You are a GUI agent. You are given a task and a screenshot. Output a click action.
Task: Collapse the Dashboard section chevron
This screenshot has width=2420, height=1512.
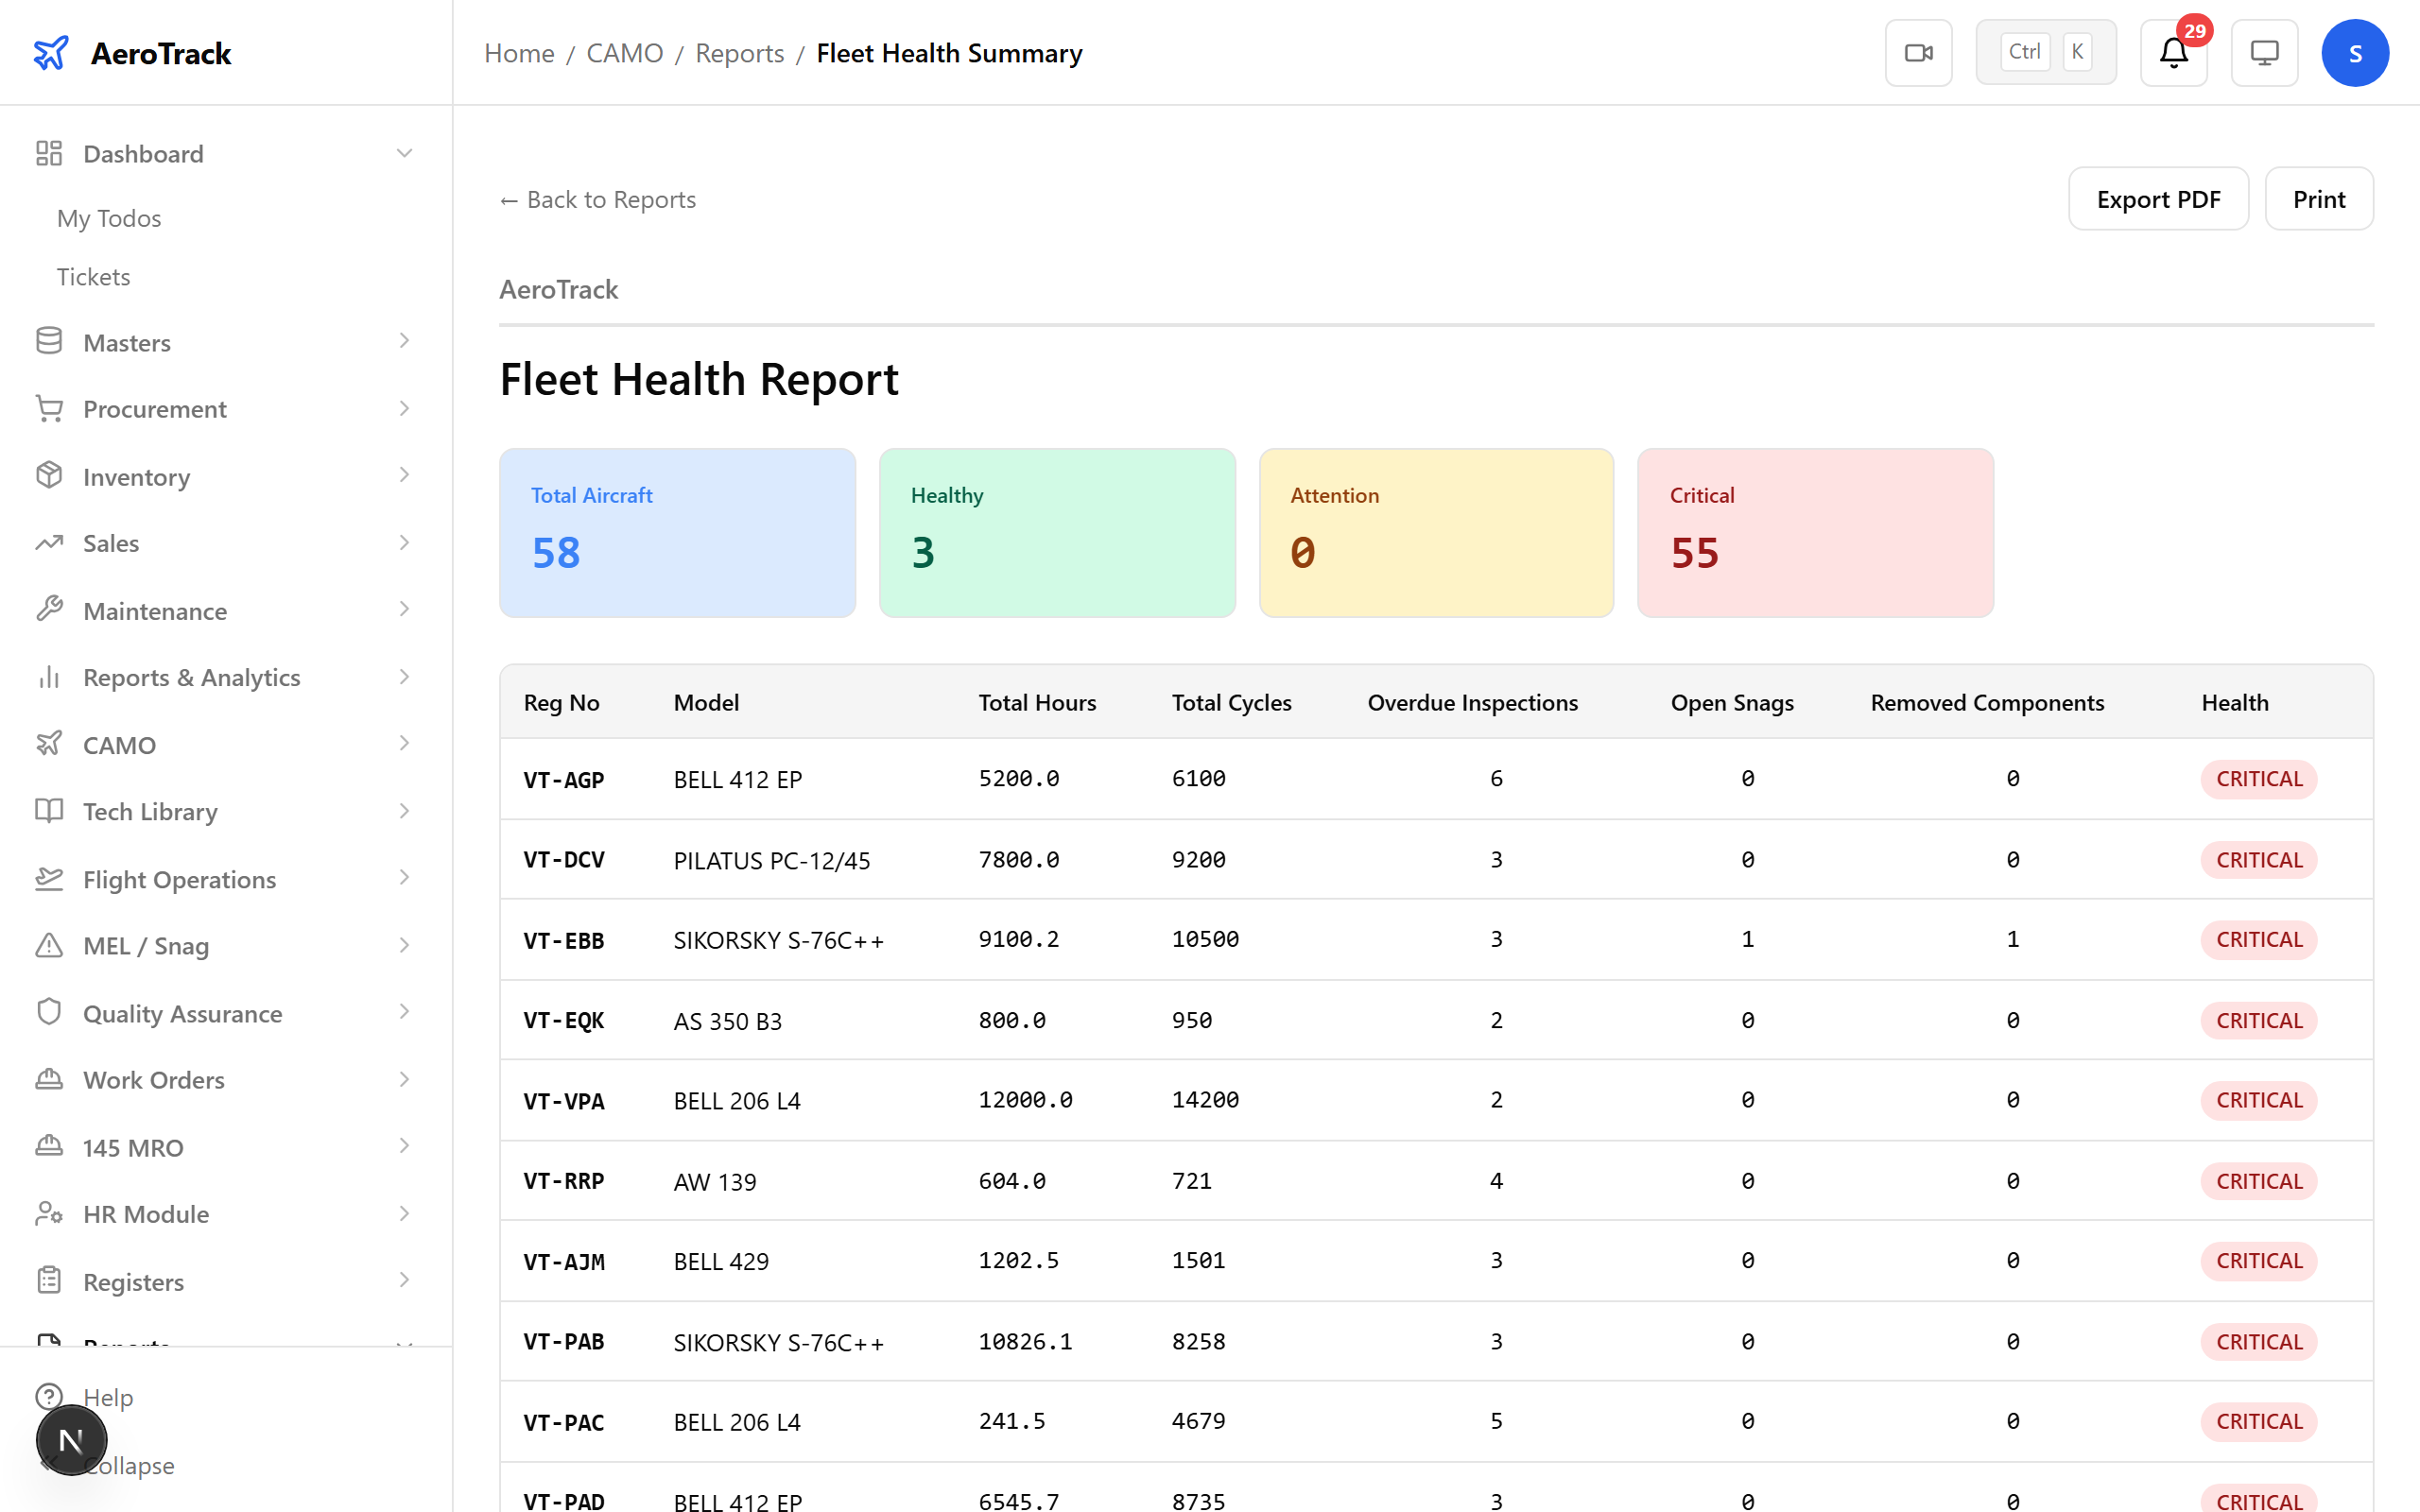[x=404, y=152]
